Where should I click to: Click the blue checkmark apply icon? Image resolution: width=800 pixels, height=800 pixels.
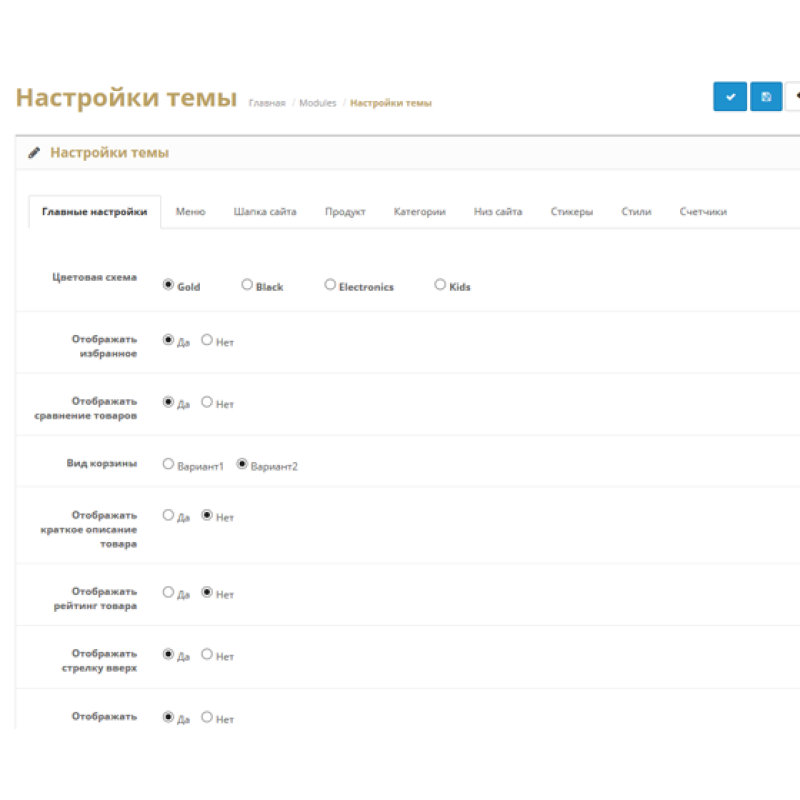pos(729,96)
